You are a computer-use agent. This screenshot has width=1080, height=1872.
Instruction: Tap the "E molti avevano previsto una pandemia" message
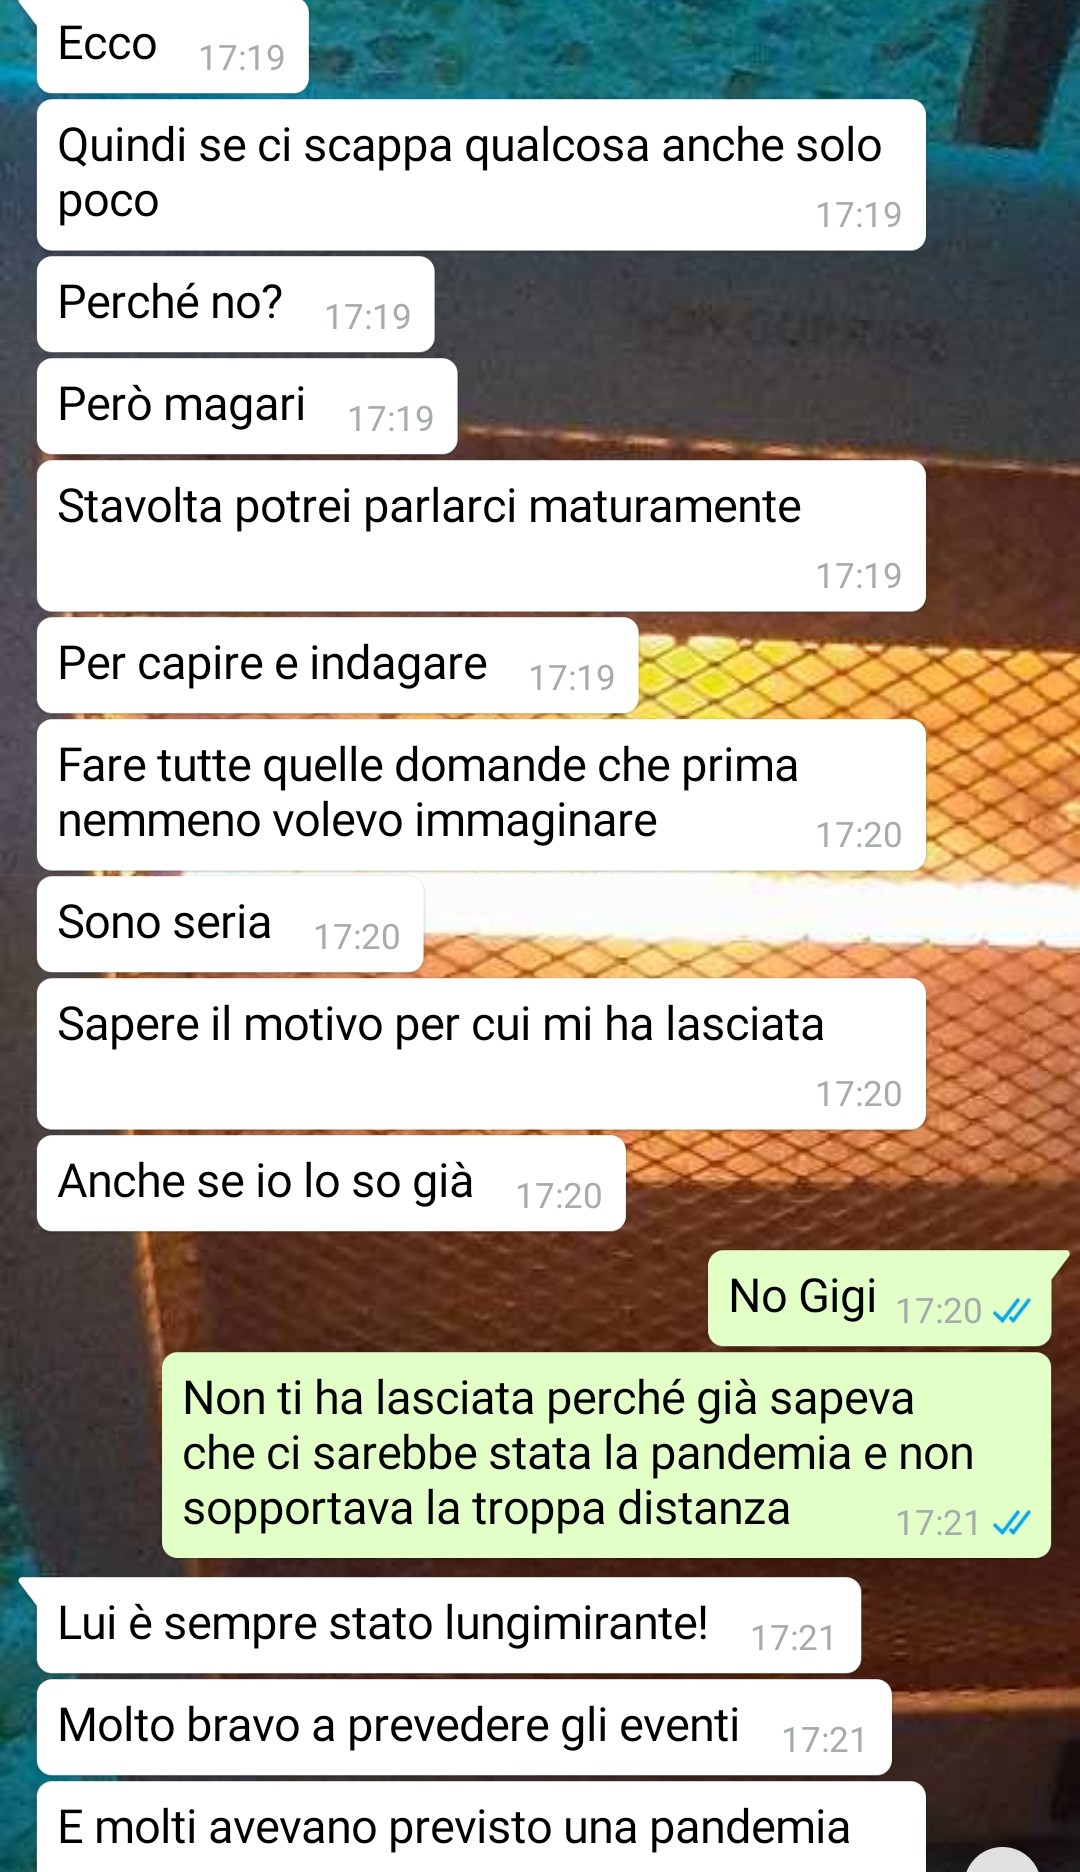click(481, 1827)
